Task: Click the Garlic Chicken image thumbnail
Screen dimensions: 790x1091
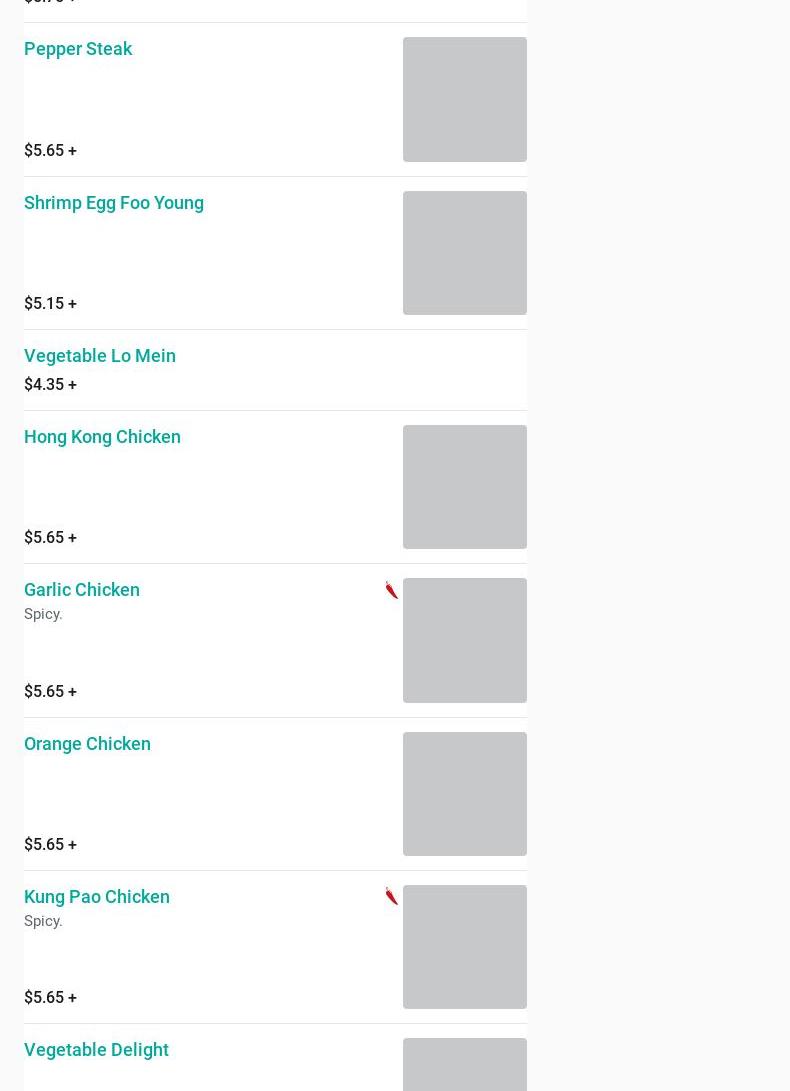Action: (x=464, y=640)
